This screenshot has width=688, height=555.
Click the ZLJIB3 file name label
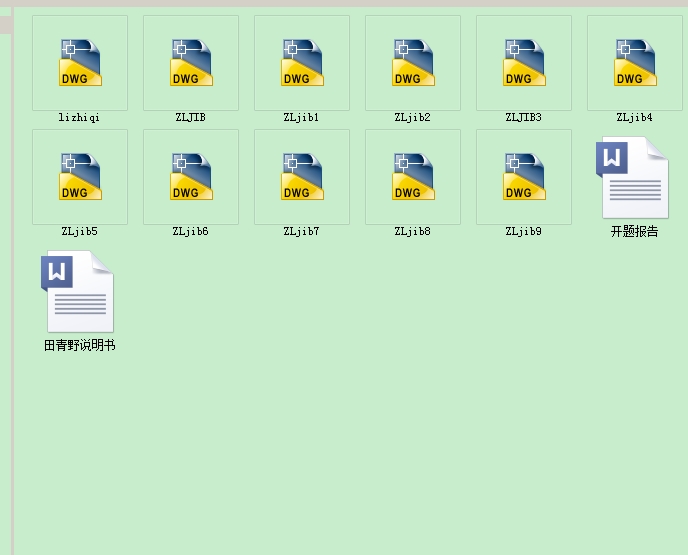tap(523, 117)
